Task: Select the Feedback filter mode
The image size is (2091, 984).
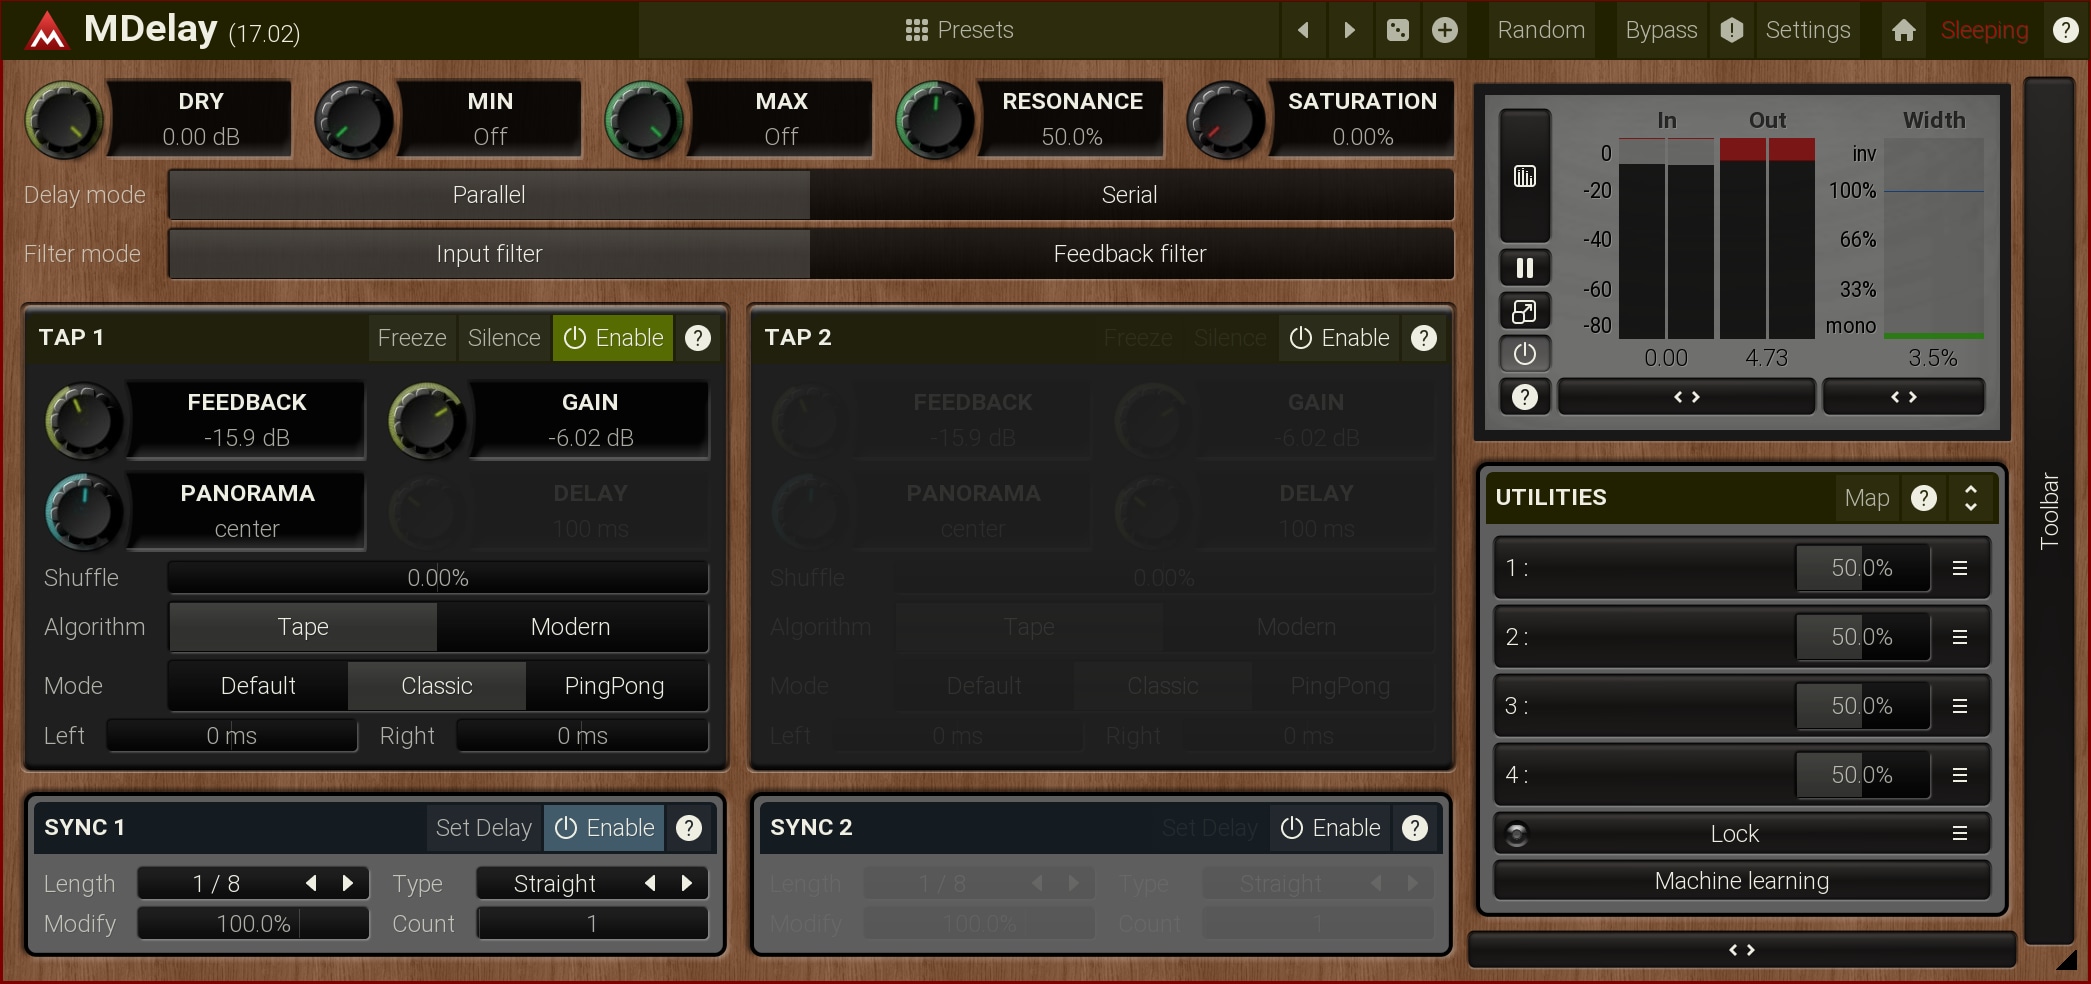Action: tap(1130, 254)
